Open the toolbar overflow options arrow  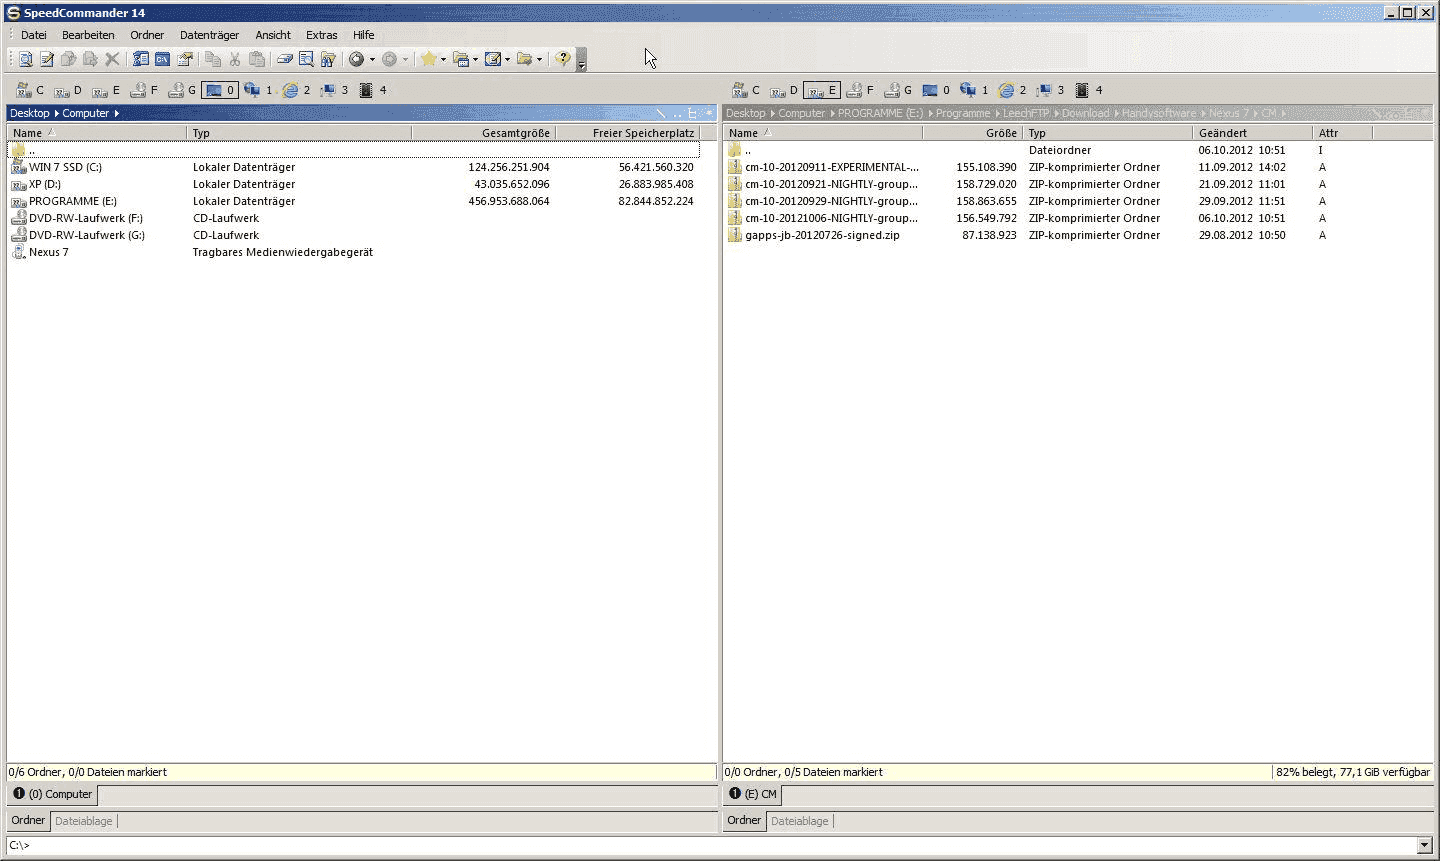click(581, 60)
